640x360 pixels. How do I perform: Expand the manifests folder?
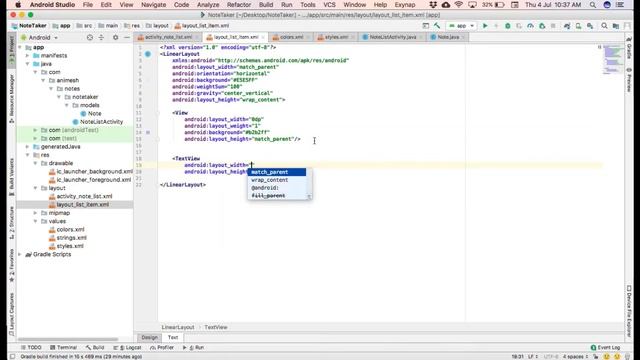pos(27,56)
